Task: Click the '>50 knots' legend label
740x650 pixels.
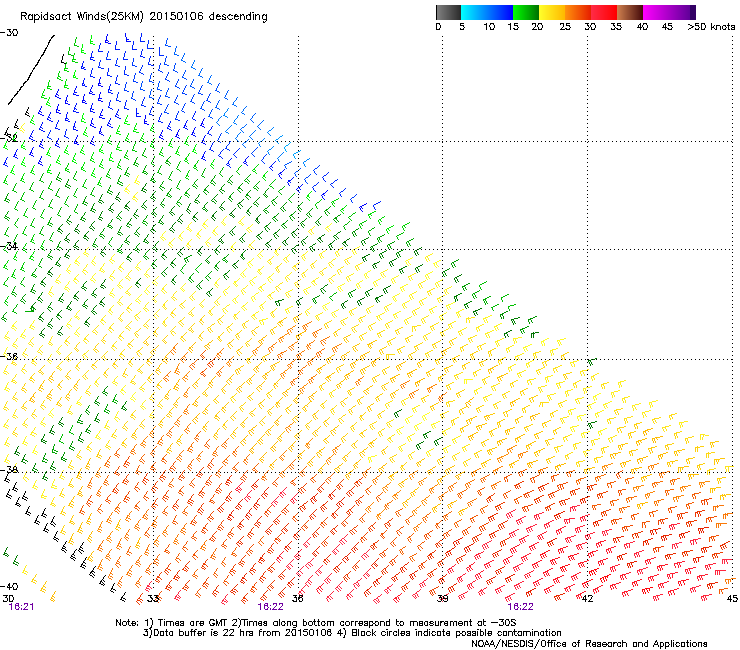Action: pos(711,27)
